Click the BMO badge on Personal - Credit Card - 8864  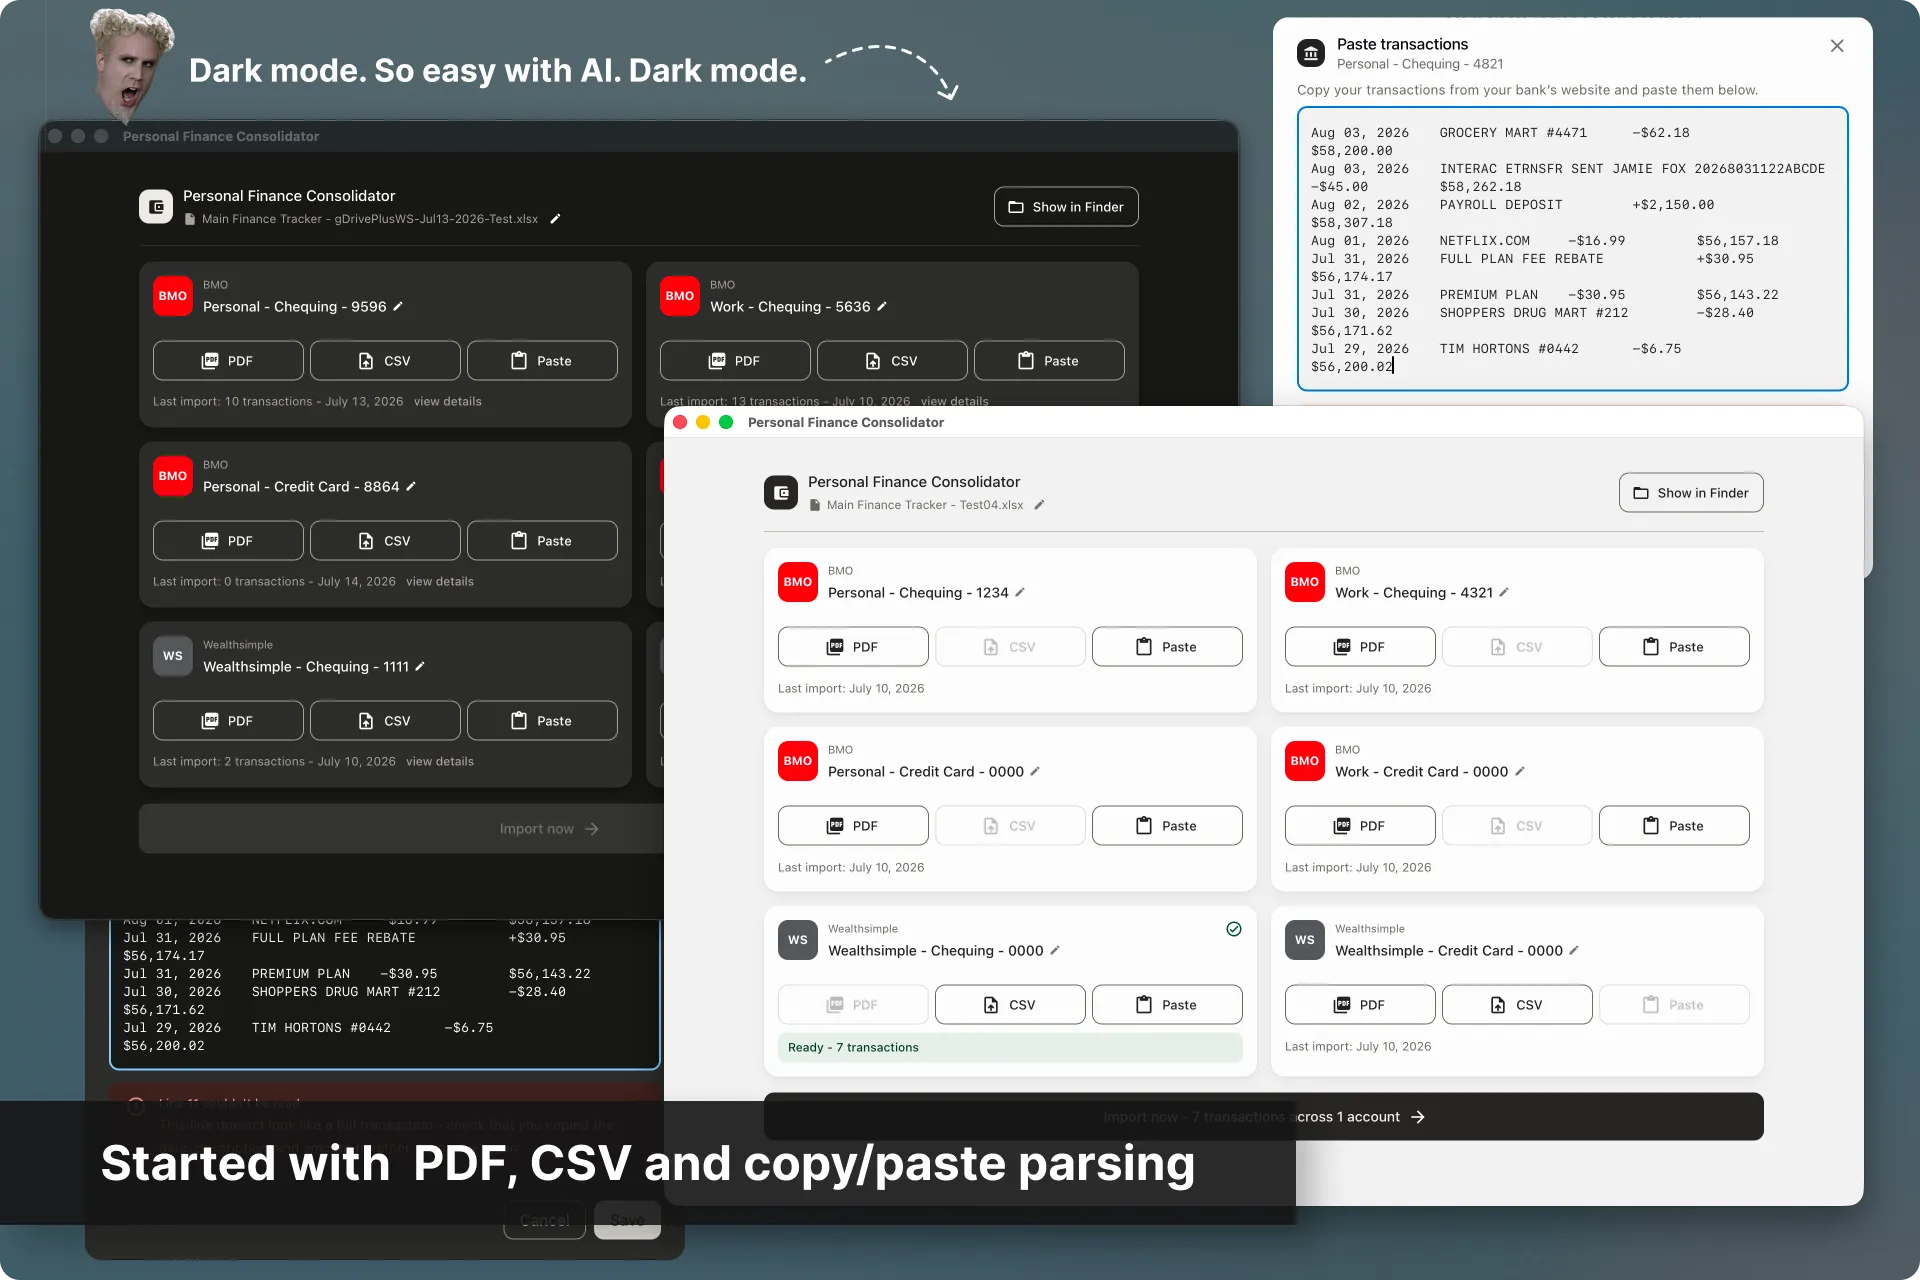point(173,476)
